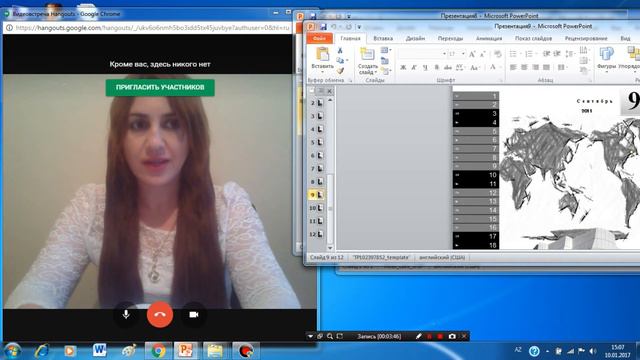Click the Clear formatting icon

click(x=497, y=54)
